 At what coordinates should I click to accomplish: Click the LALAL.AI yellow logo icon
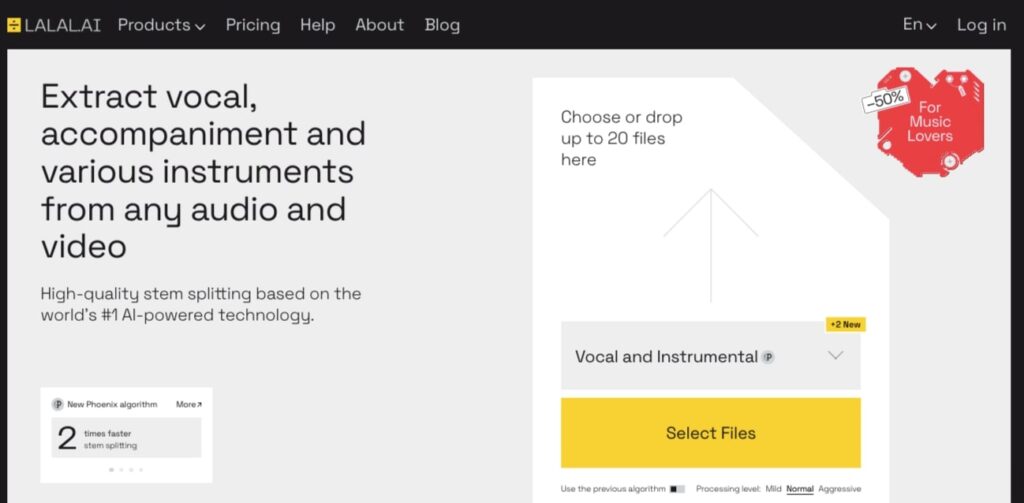(x=14, y=25)
